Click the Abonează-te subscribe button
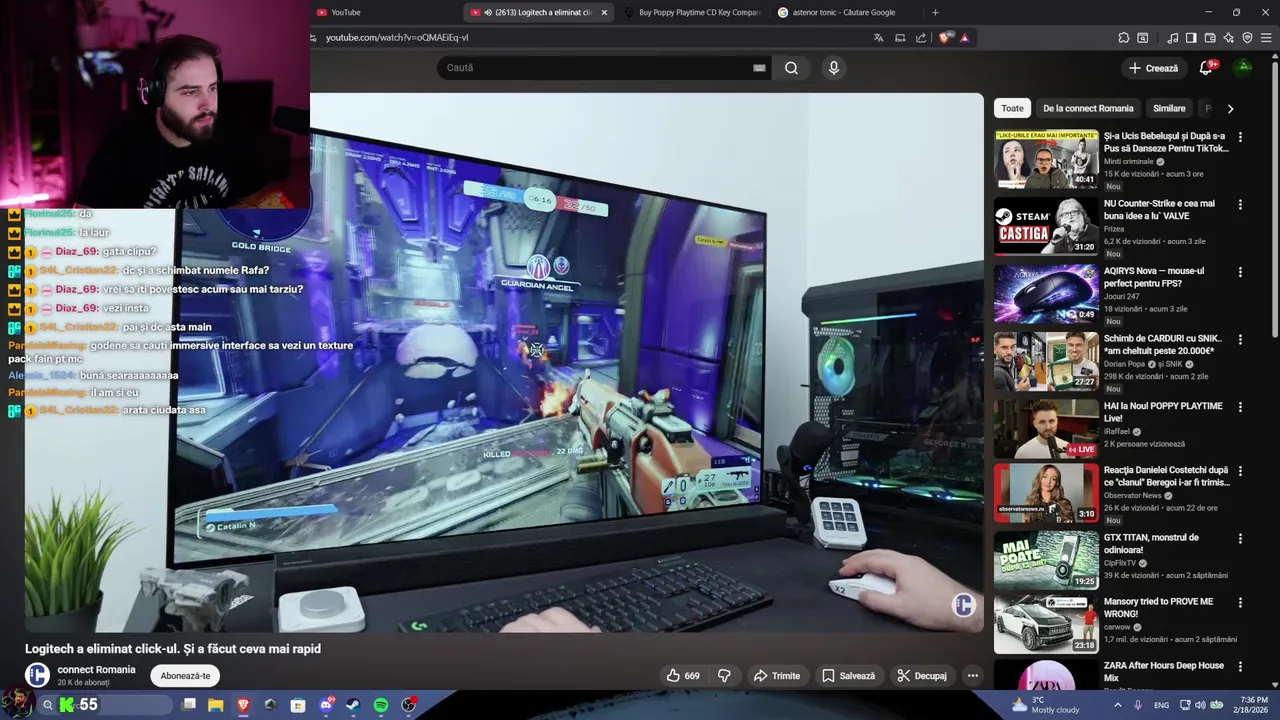This screenshot has height=720, width=1280. [x=185, y=676]
